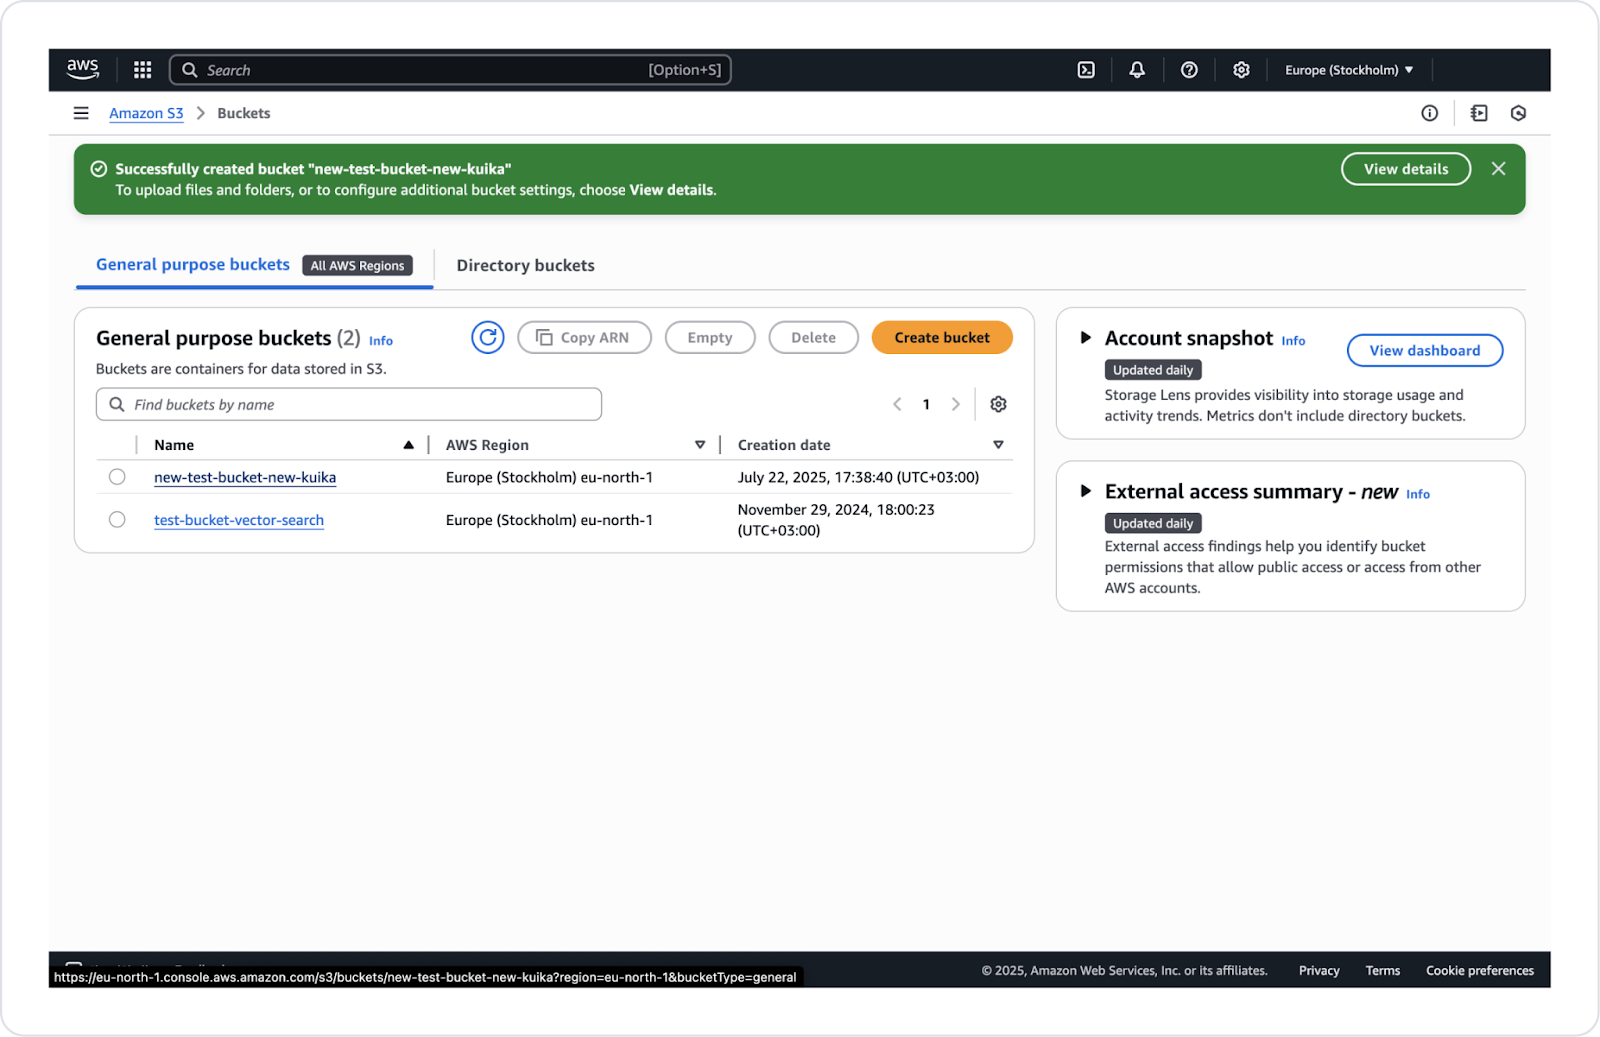Screen dimensions: 1600x1037
Task: Click the Delete button
Action: 813,338
